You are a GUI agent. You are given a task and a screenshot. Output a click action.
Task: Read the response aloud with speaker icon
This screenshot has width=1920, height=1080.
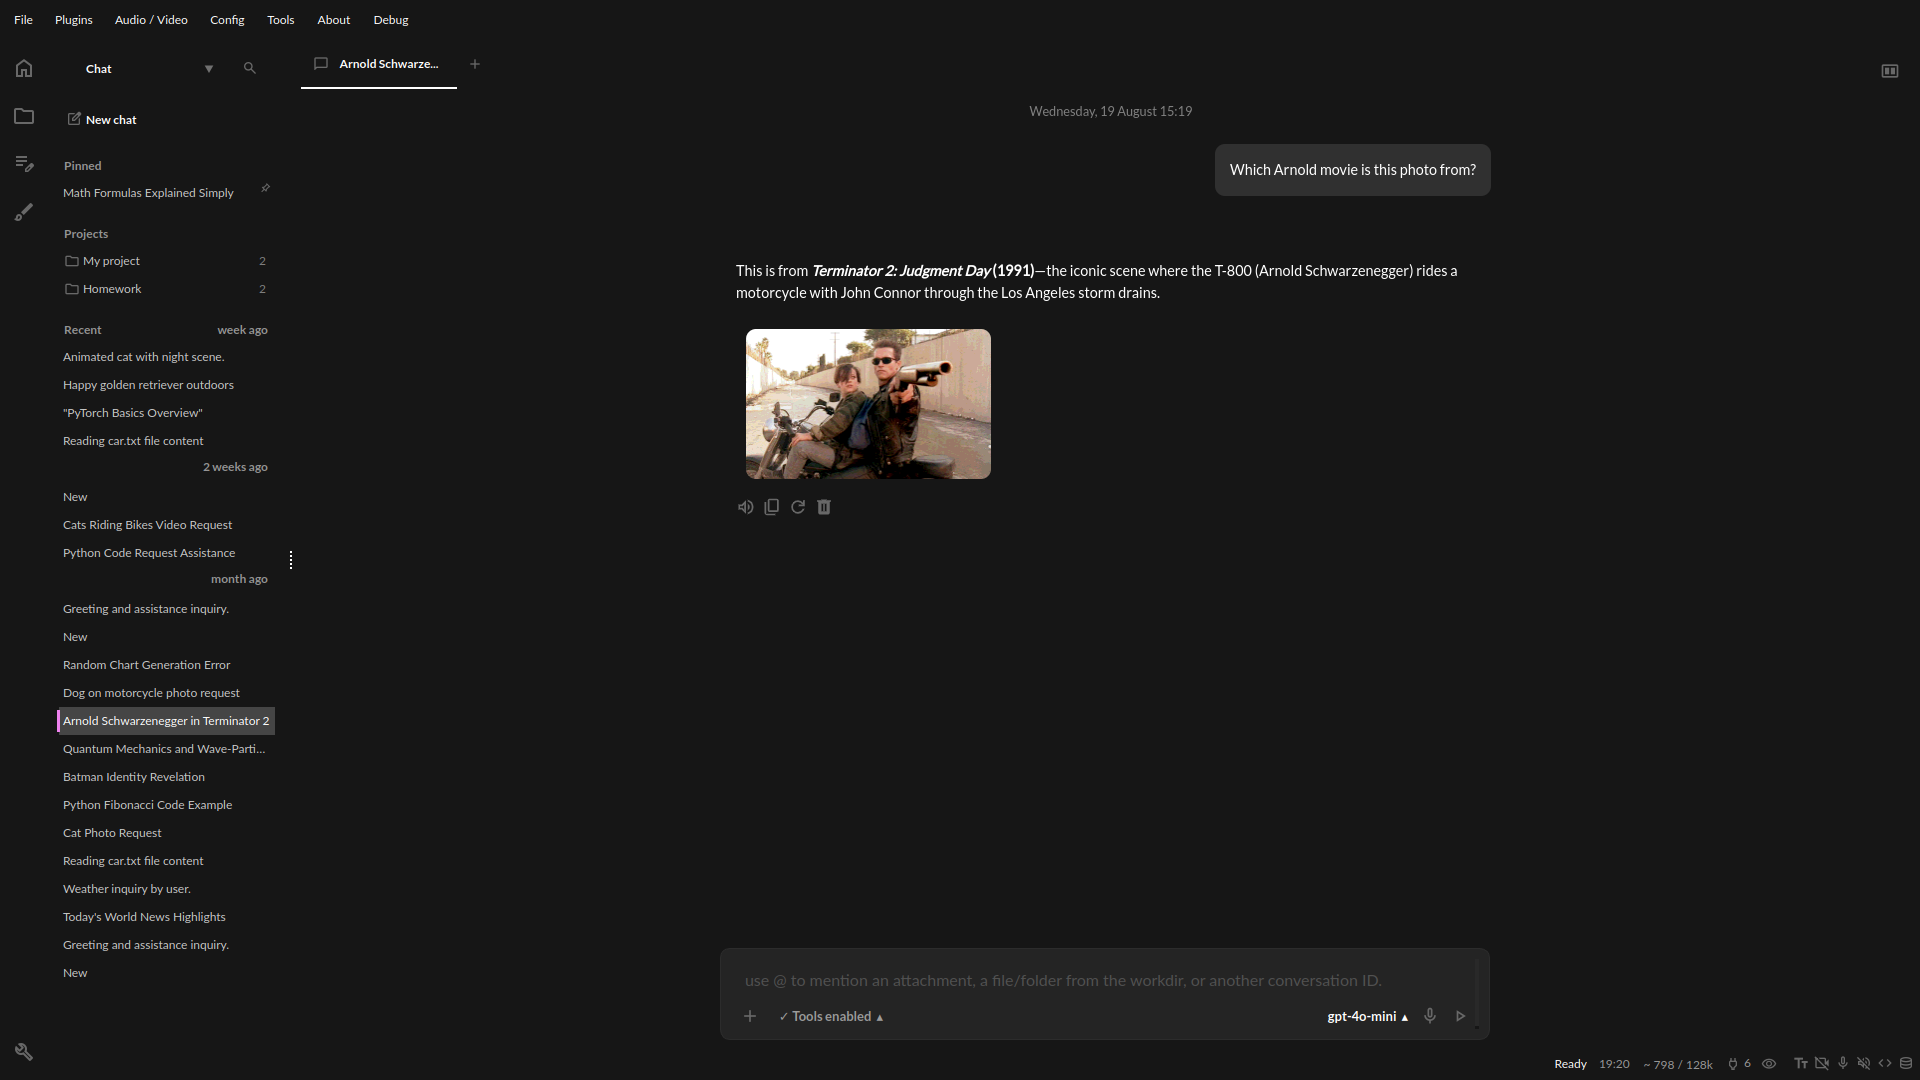745,507
